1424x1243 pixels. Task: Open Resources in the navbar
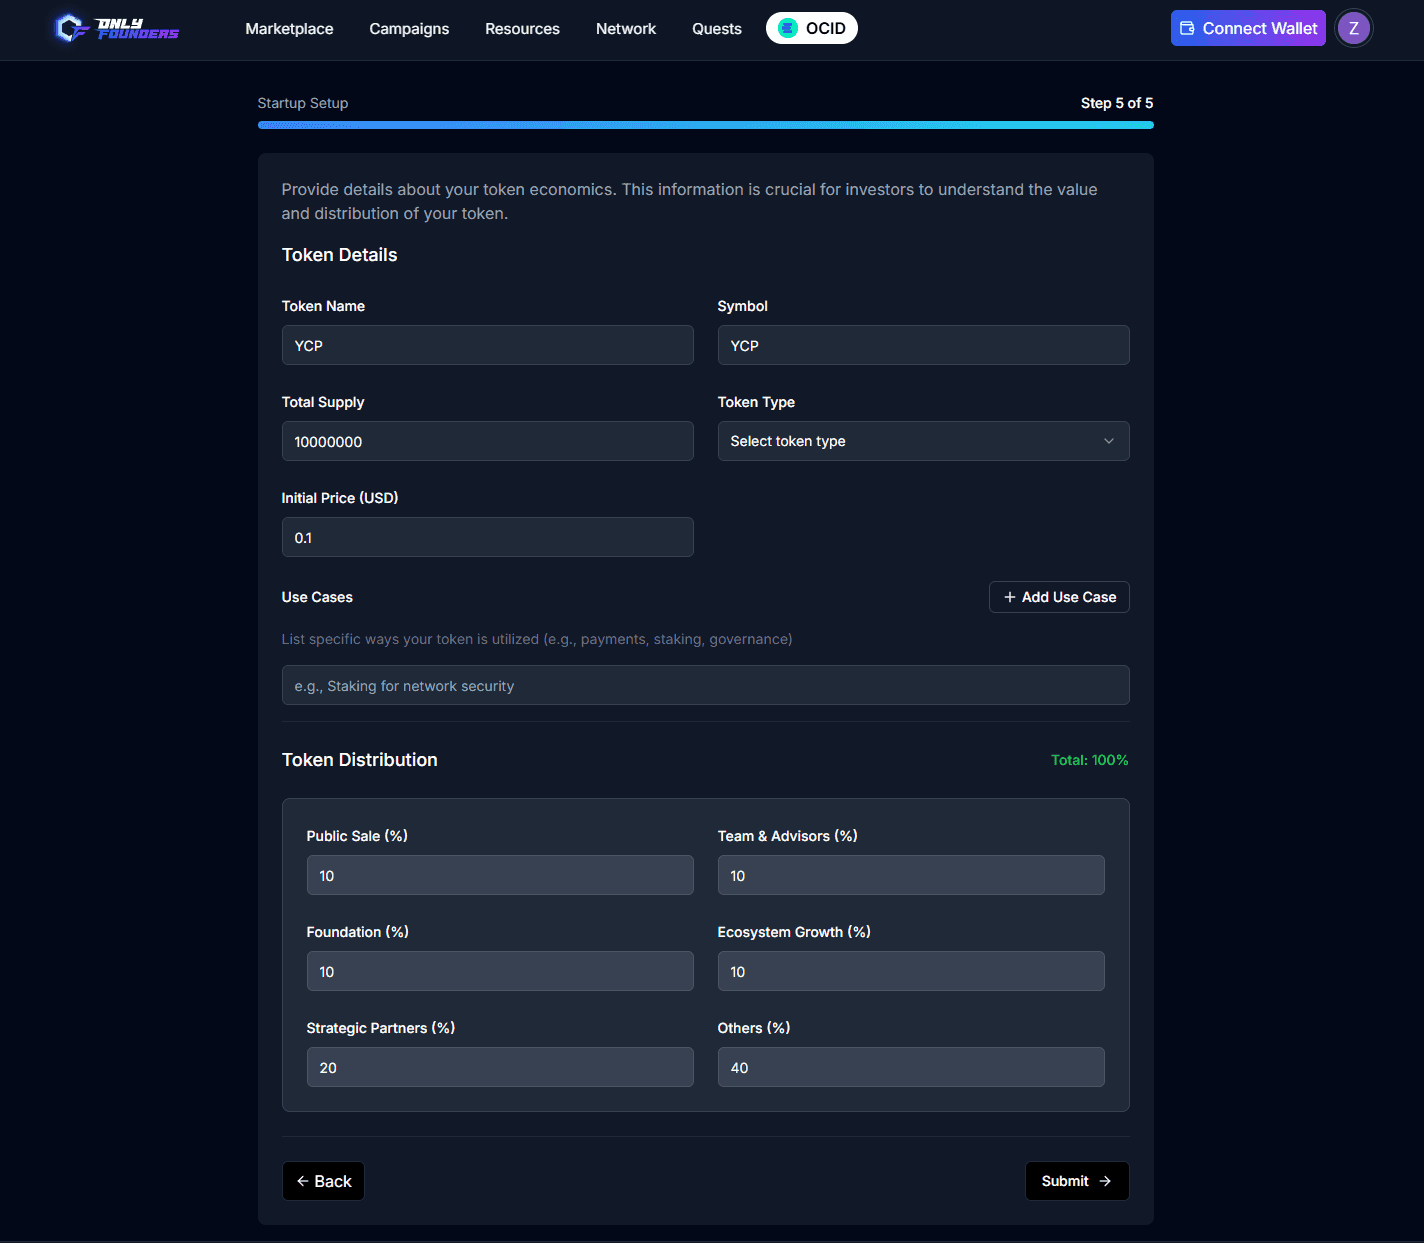[522, 29]
